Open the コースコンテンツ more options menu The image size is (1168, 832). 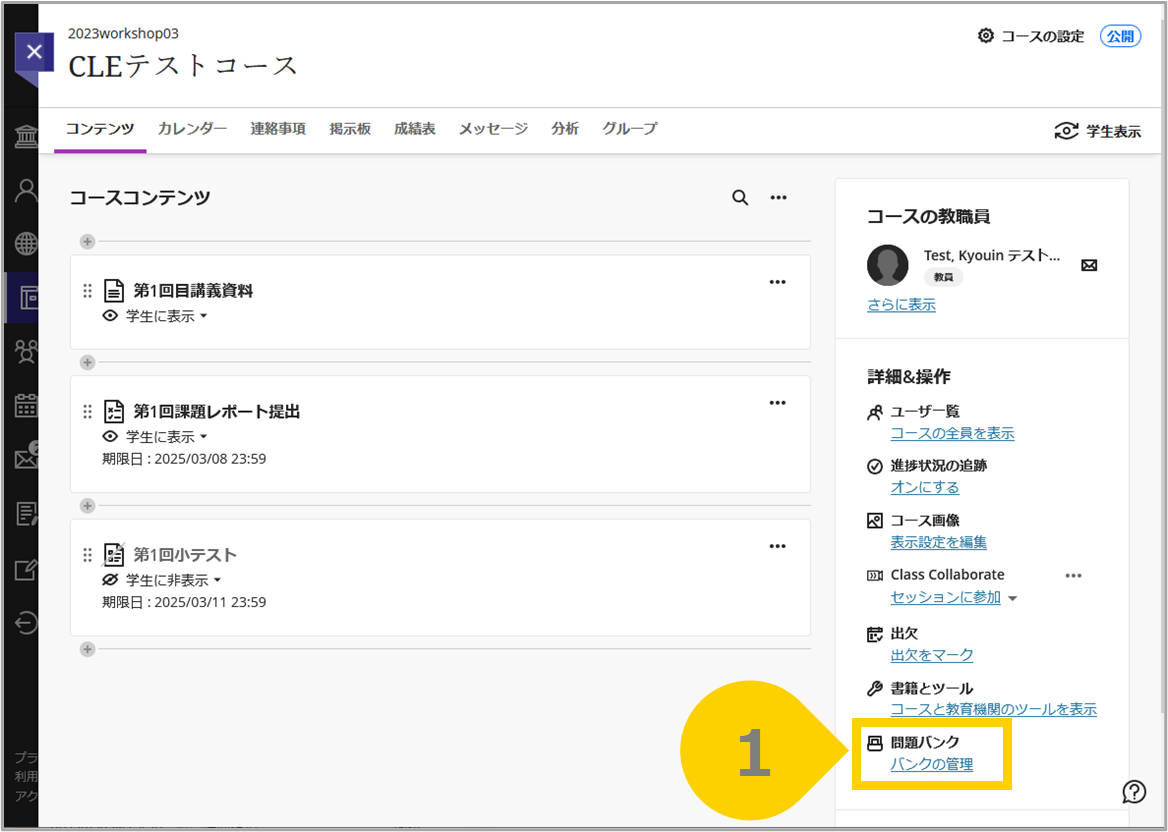[x=778, y=197]
